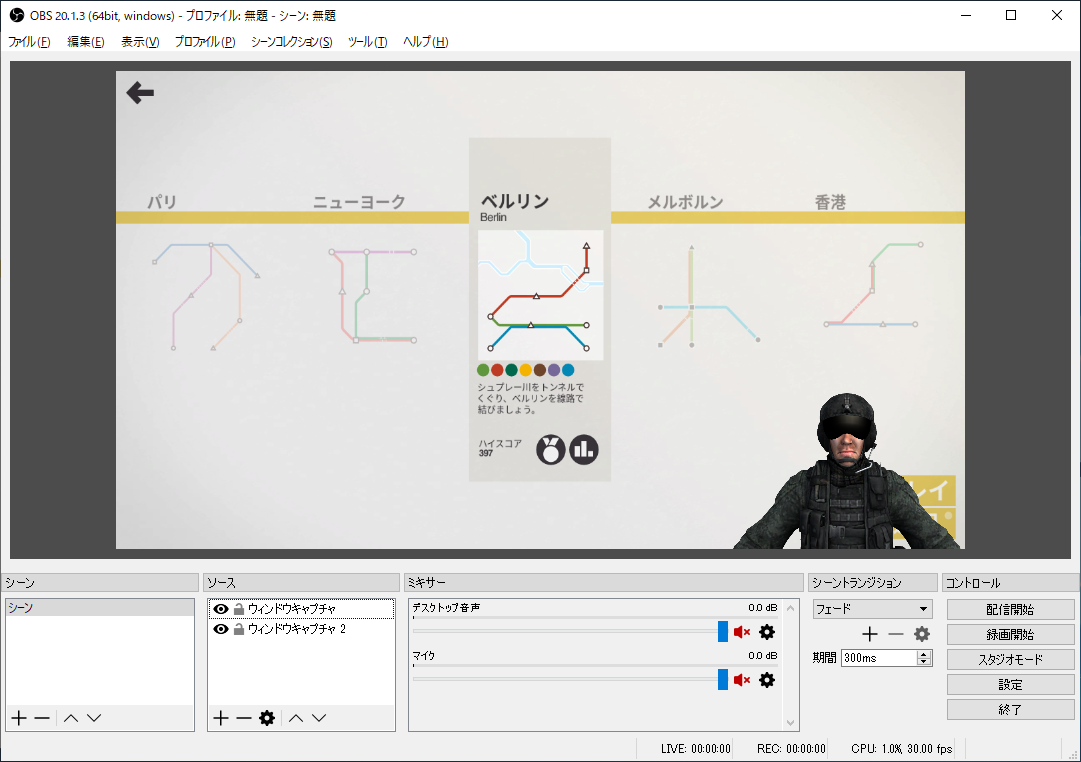Open デスクトップ音声 mixer settings gear
This screenshot has width=1081, height=762.
click(x=767, y=632)
